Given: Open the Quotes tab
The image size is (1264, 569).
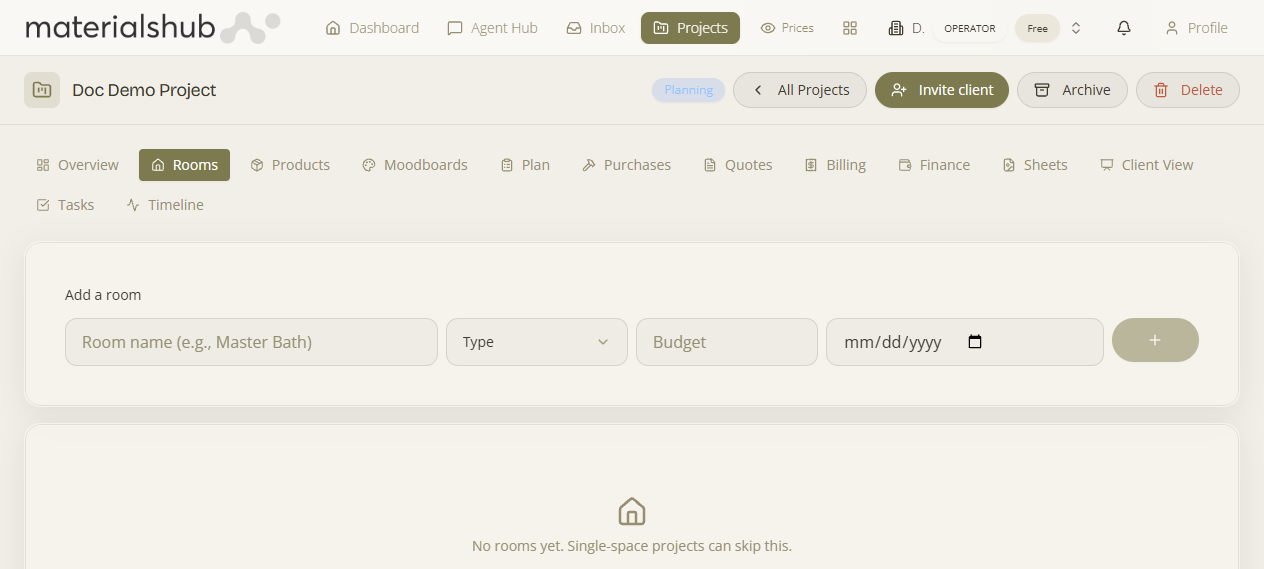Looking at the screenshot, I should click(x=738, y=165).
